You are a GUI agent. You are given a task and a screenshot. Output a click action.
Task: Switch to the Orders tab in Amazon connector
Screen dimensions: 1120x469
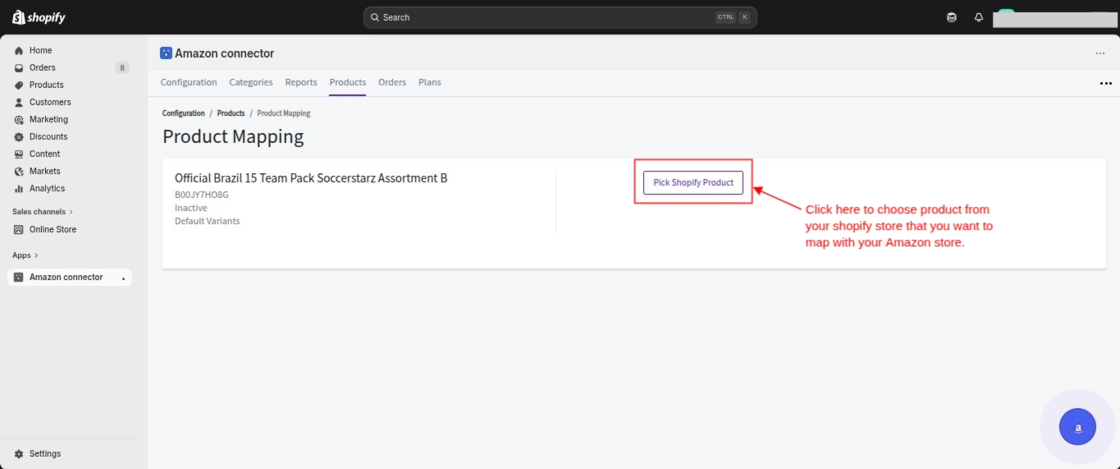click(x=392, y=83)
